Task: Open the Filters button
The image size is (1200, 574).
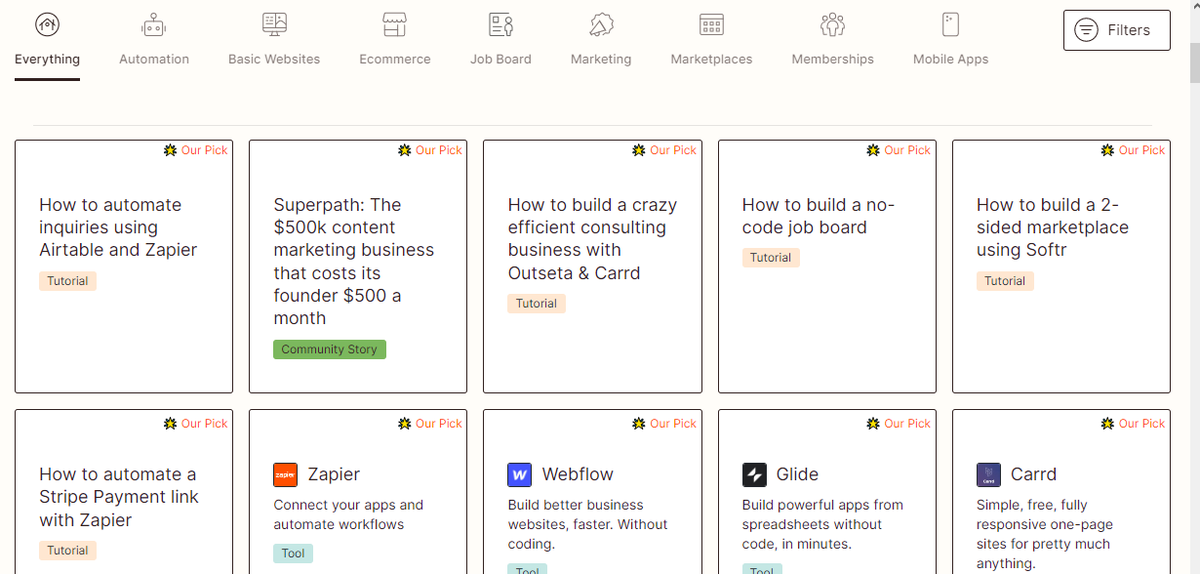Action: pyautogui.click(x=1117, y=30)
